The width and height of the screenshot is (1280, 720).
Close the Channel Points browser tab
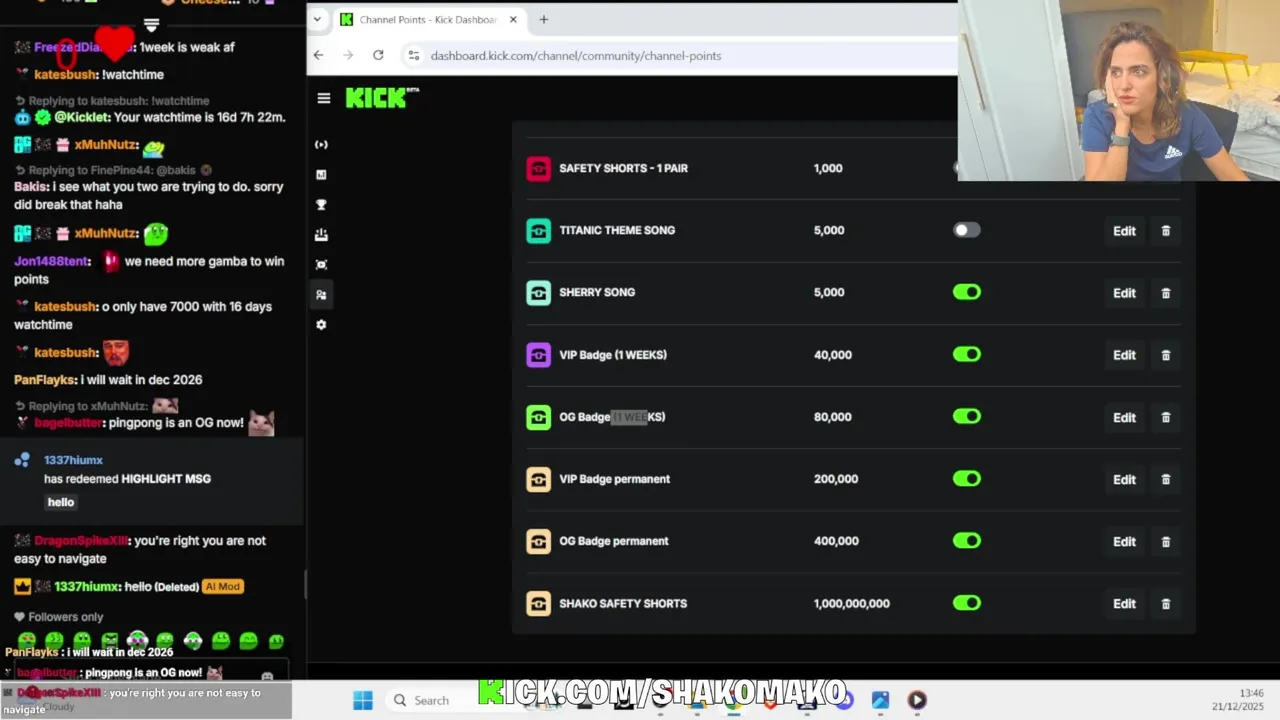click(x=513, y=19)
